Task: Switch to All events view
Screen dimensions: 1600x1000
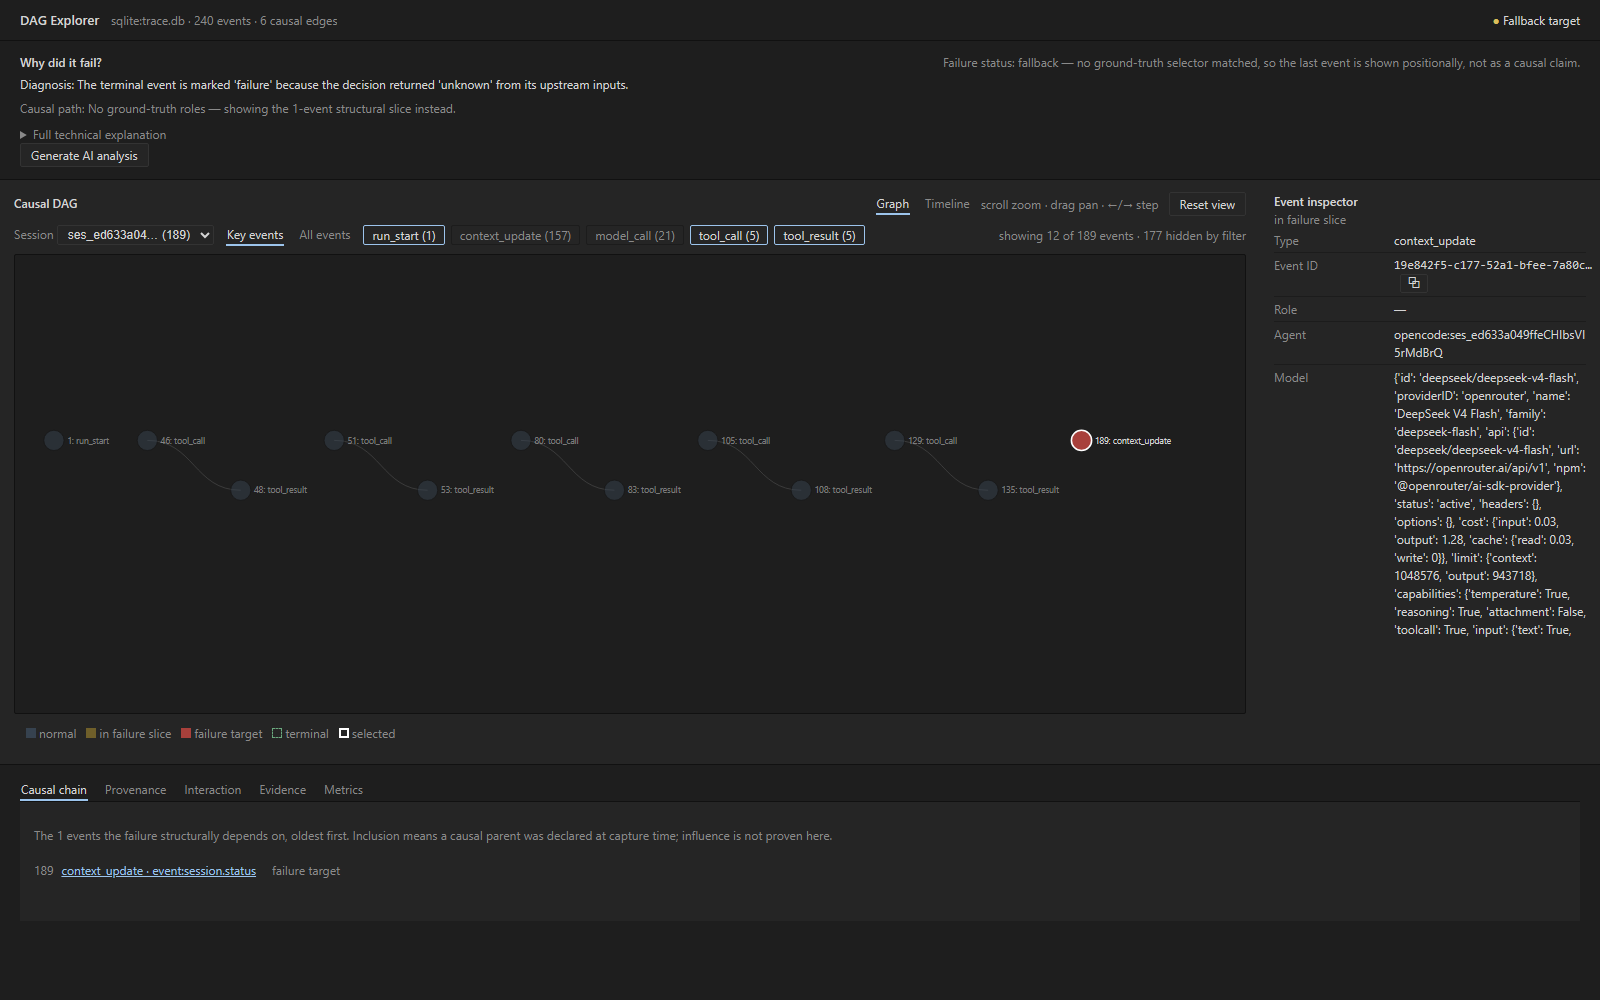Action: 325,235
